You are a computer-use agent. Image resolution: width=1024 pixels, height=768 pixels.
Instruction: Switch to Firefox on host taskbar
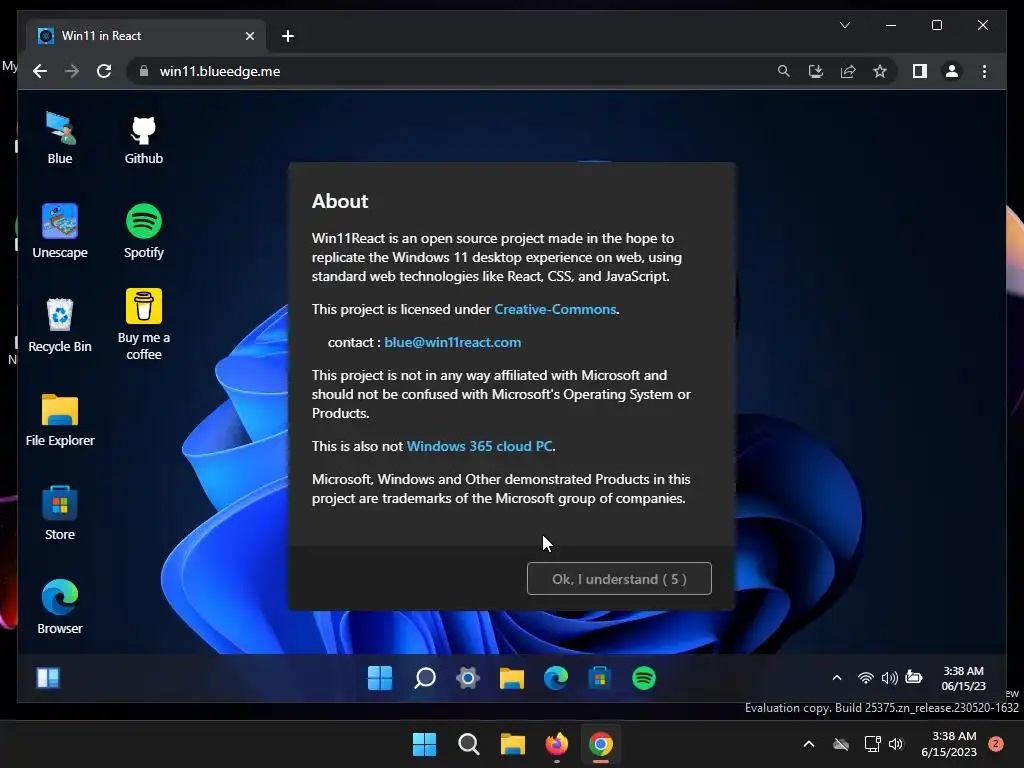pos(556,744)
